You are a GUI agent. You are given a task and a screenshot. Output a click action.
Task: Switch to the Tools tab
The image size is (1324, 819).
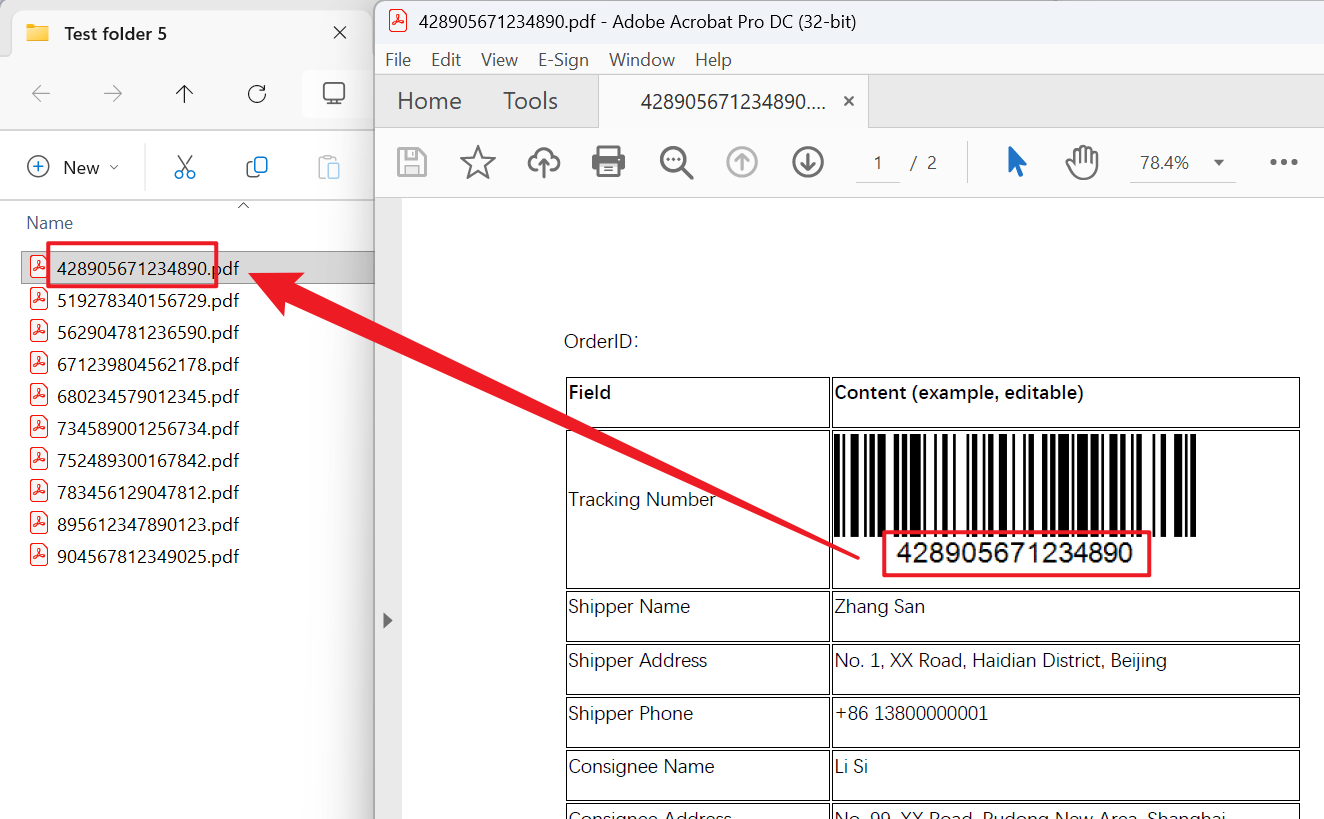tap(530, 101)
